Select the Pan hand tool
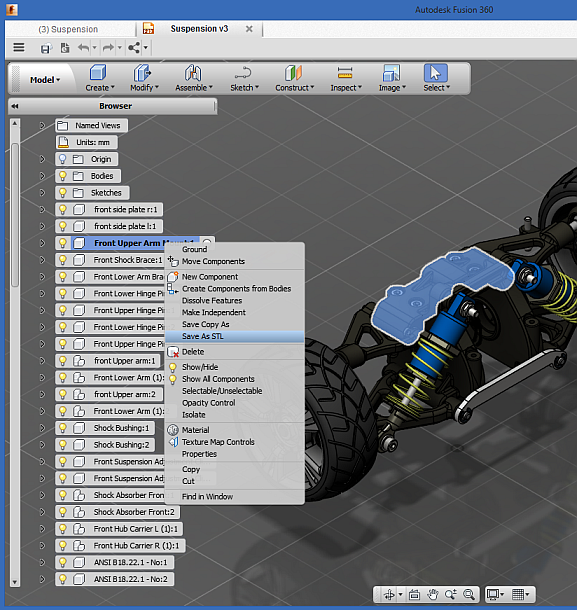 coord(433,594)
